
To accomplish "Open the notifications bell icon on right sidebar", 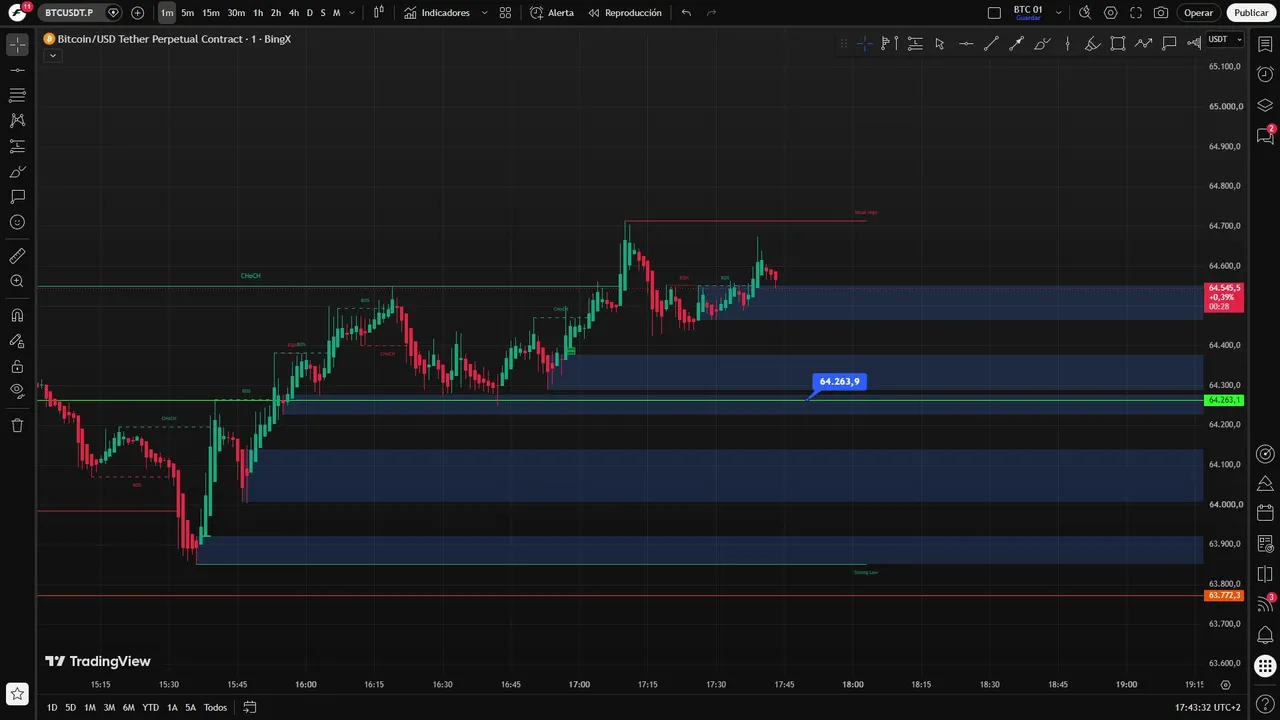I will (x=1265, y=635).
